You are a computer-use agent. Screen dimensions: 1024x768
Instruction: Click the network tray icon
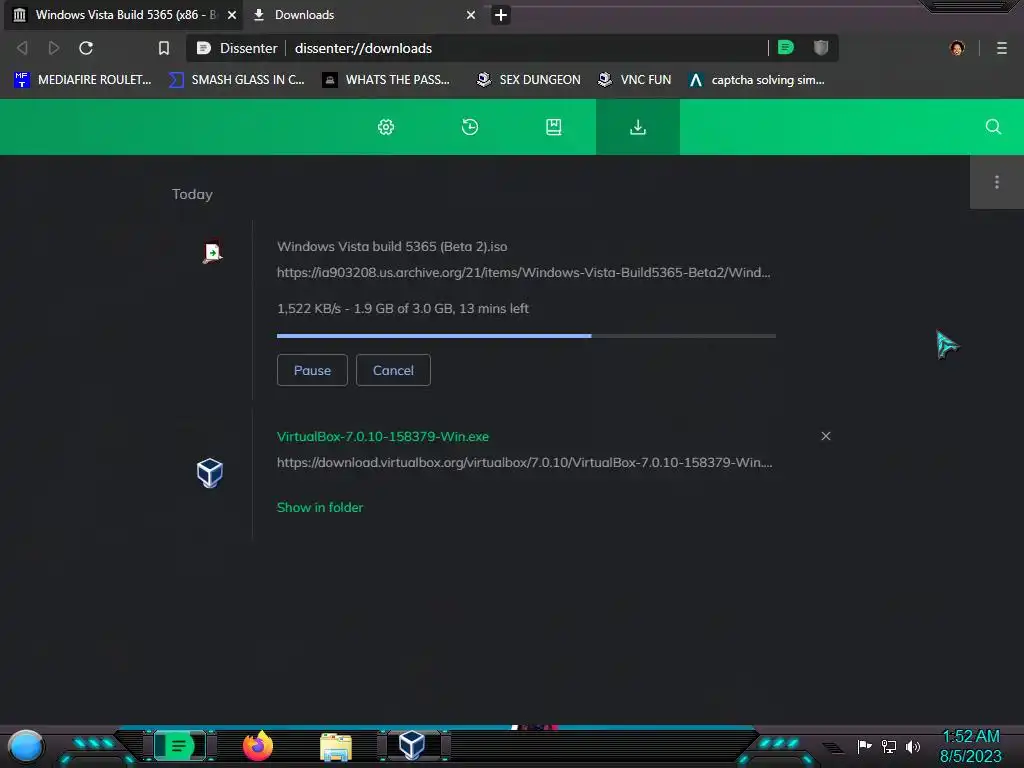click(x=889, y=746)
